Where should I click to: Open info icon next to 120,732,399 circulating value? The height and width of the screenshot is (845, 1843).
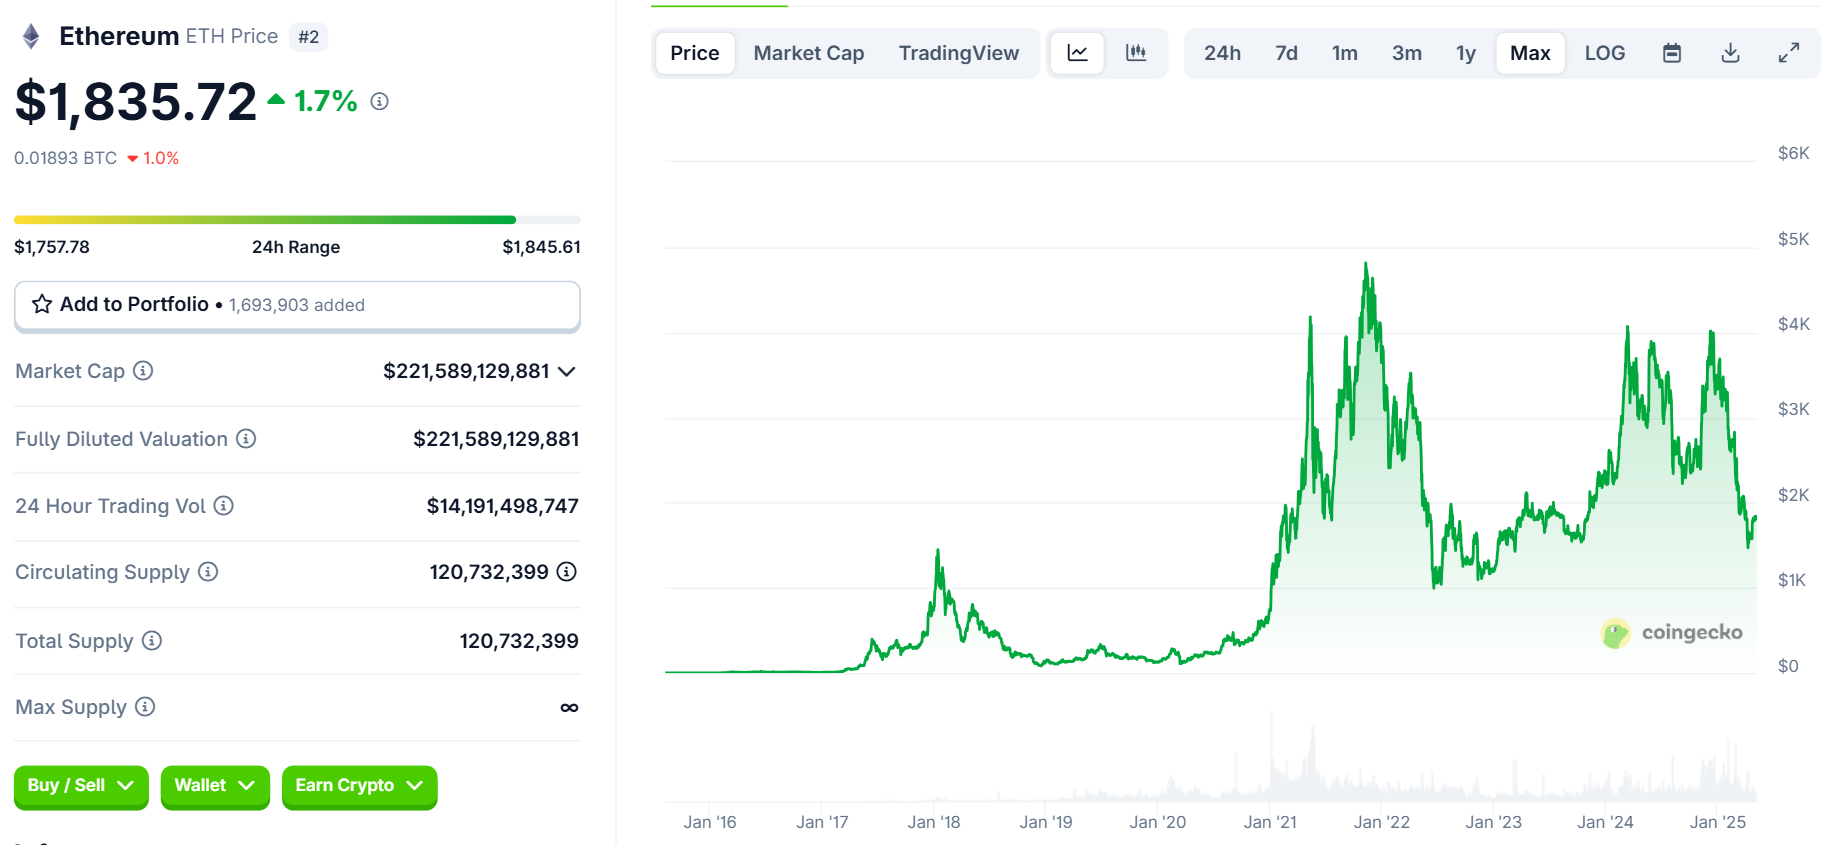pyautogui.click(x=567, y=571)
